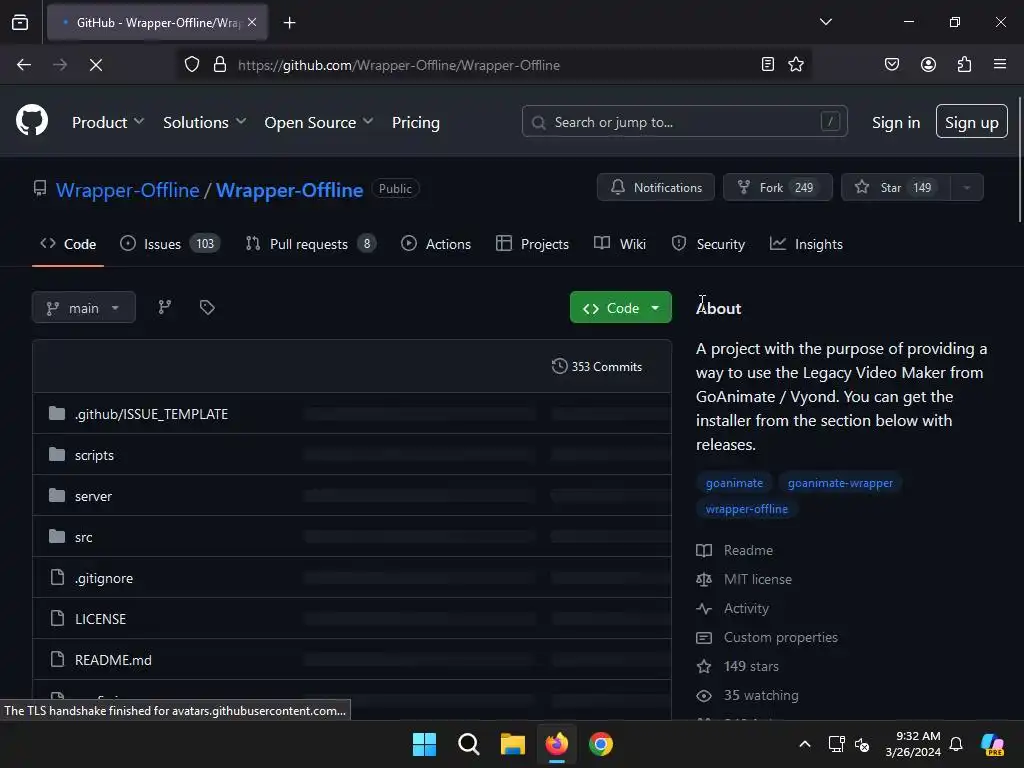This screenshot has width=1024, height=768.
Task: Open the Actions tab
Action: [436, 244]
